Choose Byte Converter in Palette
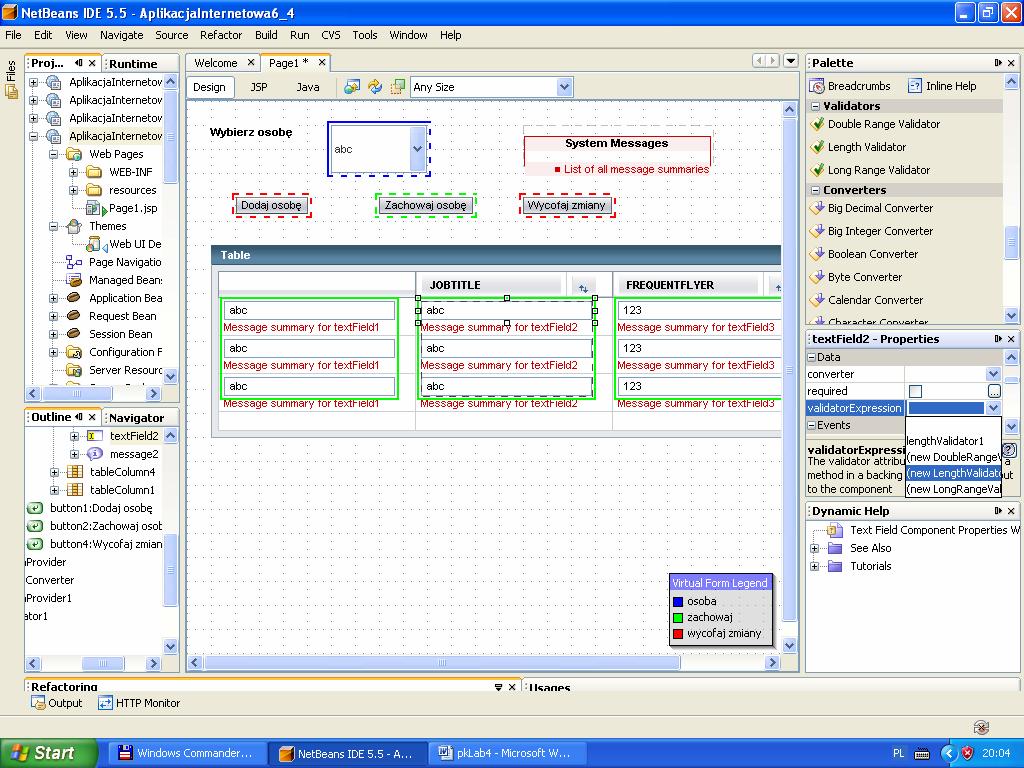This screenshot has height=768, width=1024. 856,277
